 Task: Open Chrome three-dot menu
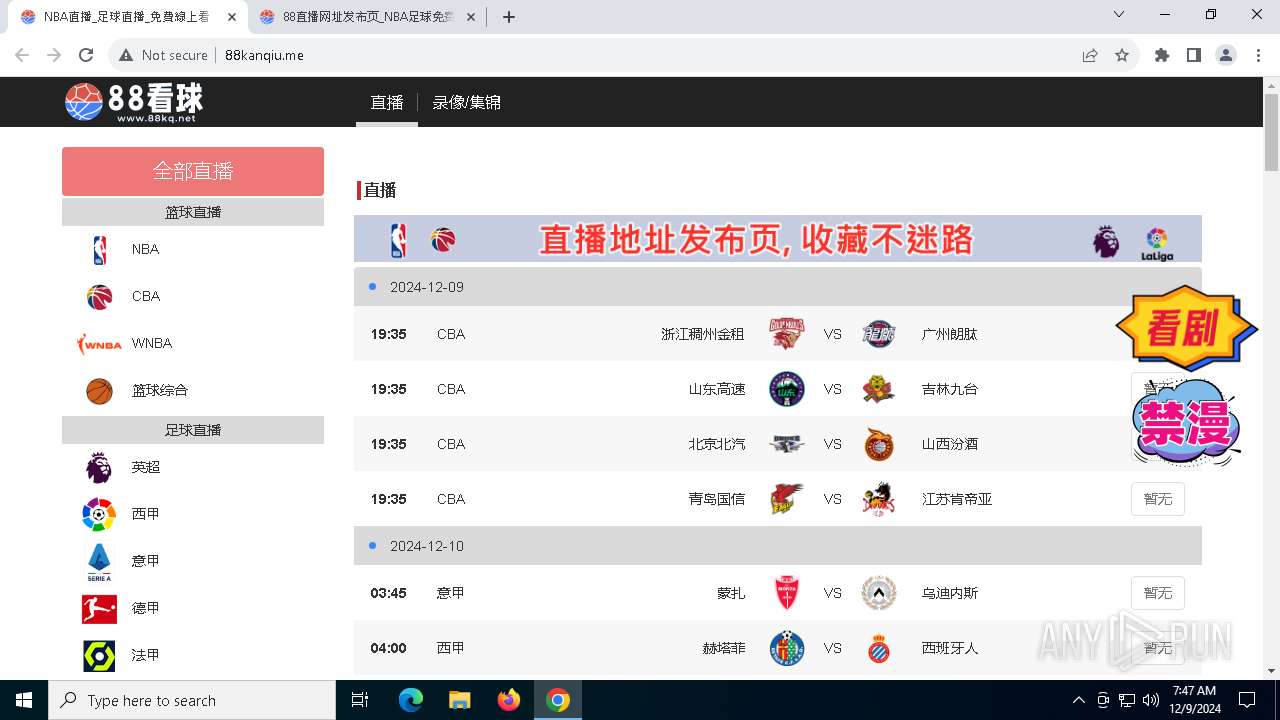tap(1258, 55)
